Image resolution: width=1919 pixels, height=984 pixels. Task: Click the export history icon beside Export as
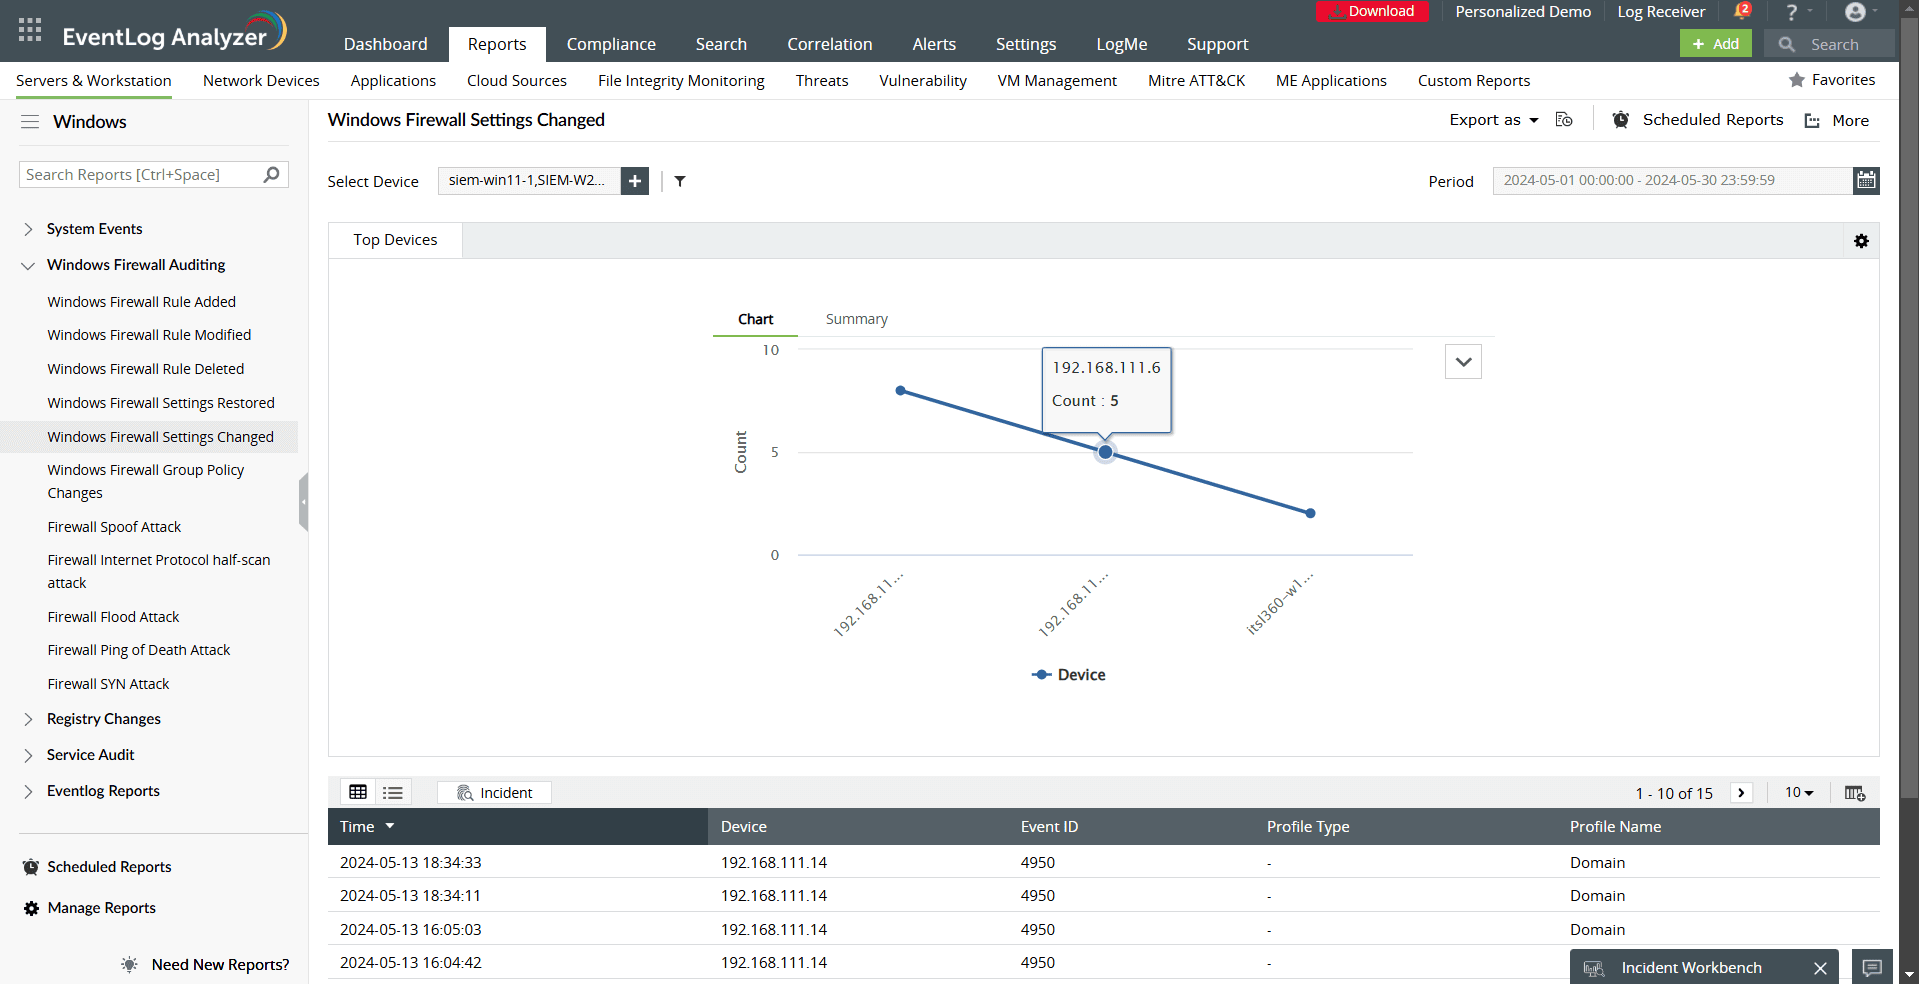[1564, 119]
